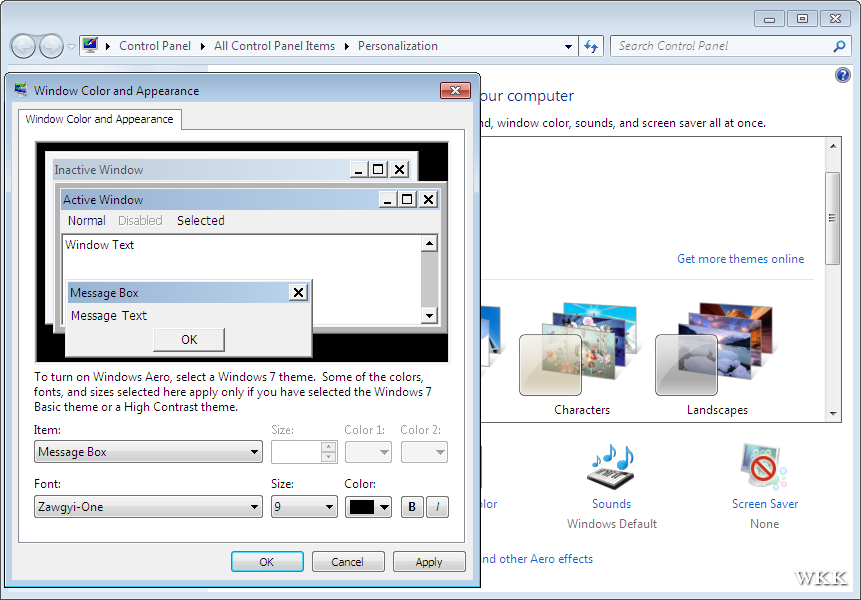Viewport: 861px width, 600px height.
Task: Click the Refresh button in address bar
Action: pos(591,47)
